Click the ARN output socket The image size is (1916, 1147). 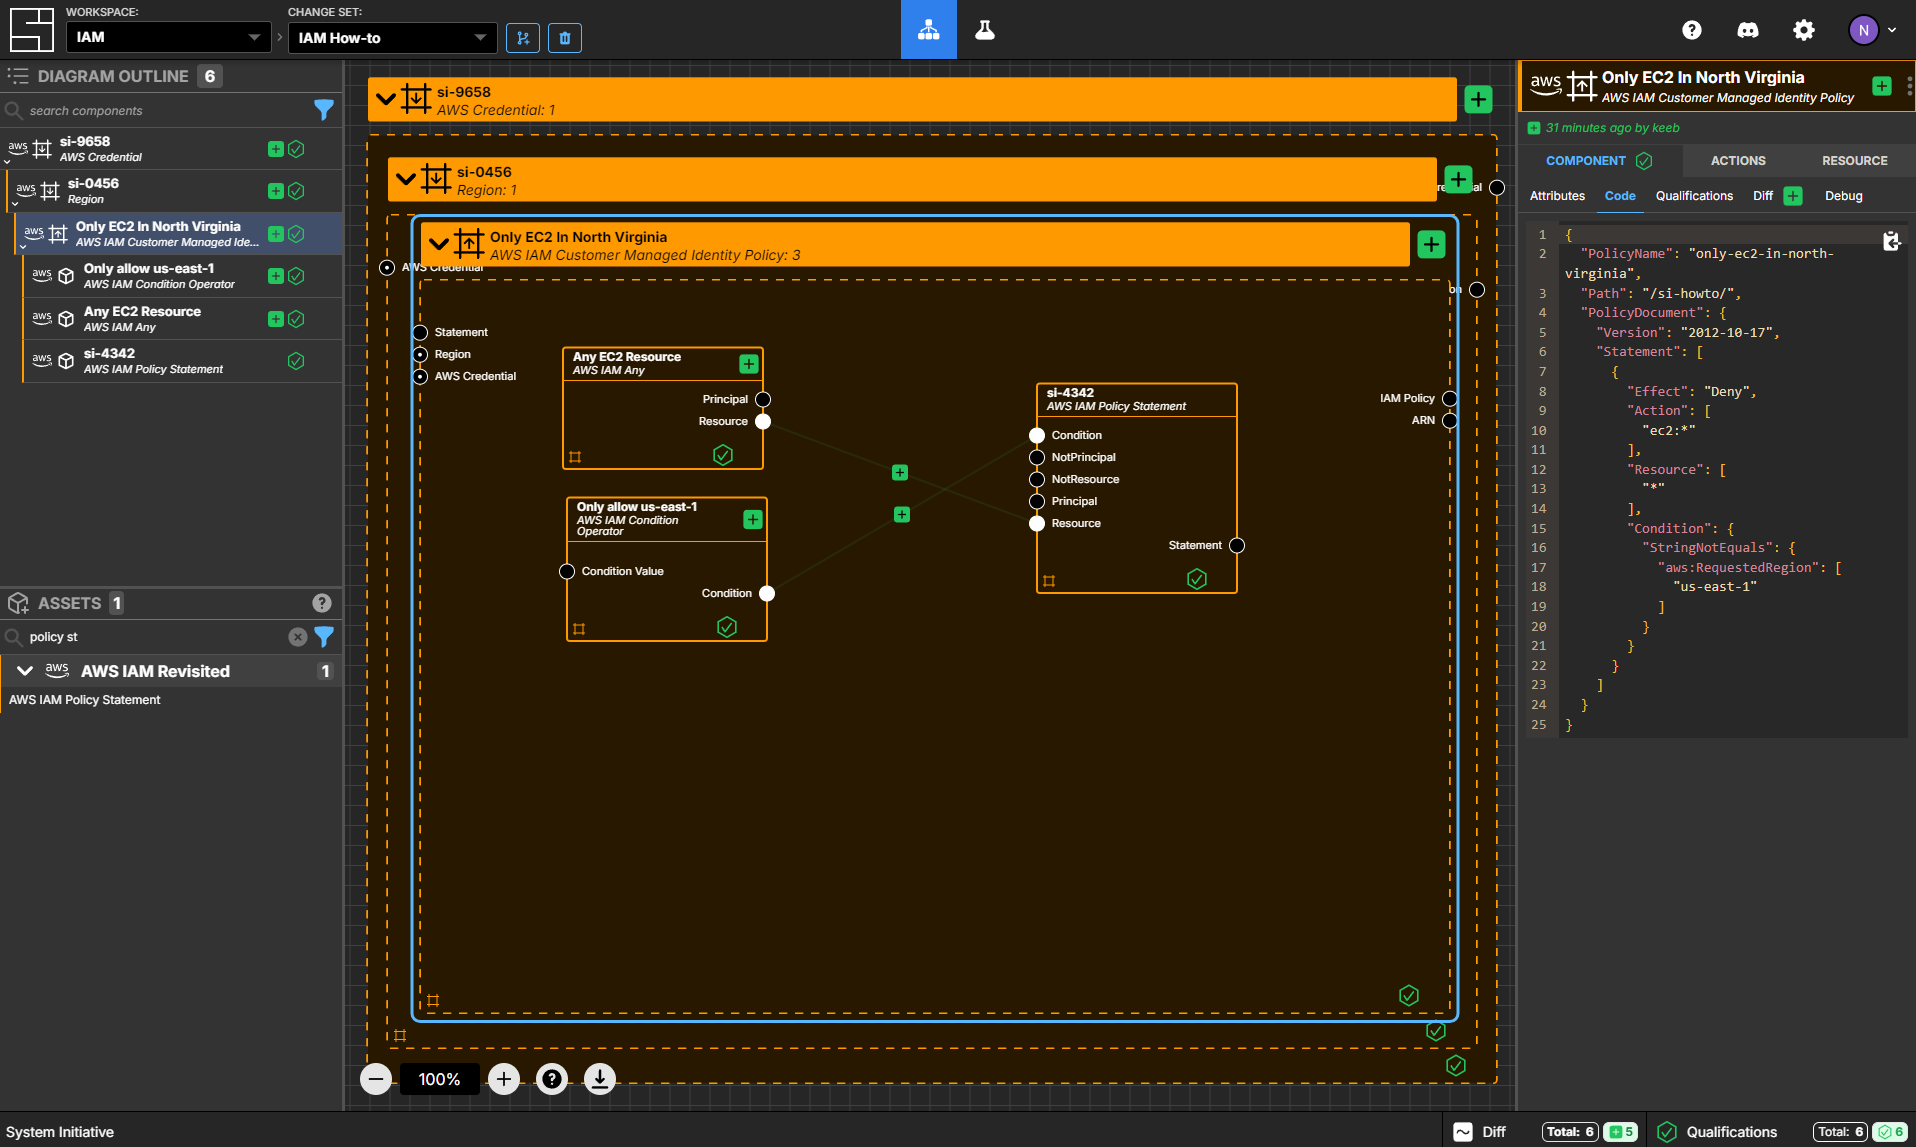coord(1450,420)
